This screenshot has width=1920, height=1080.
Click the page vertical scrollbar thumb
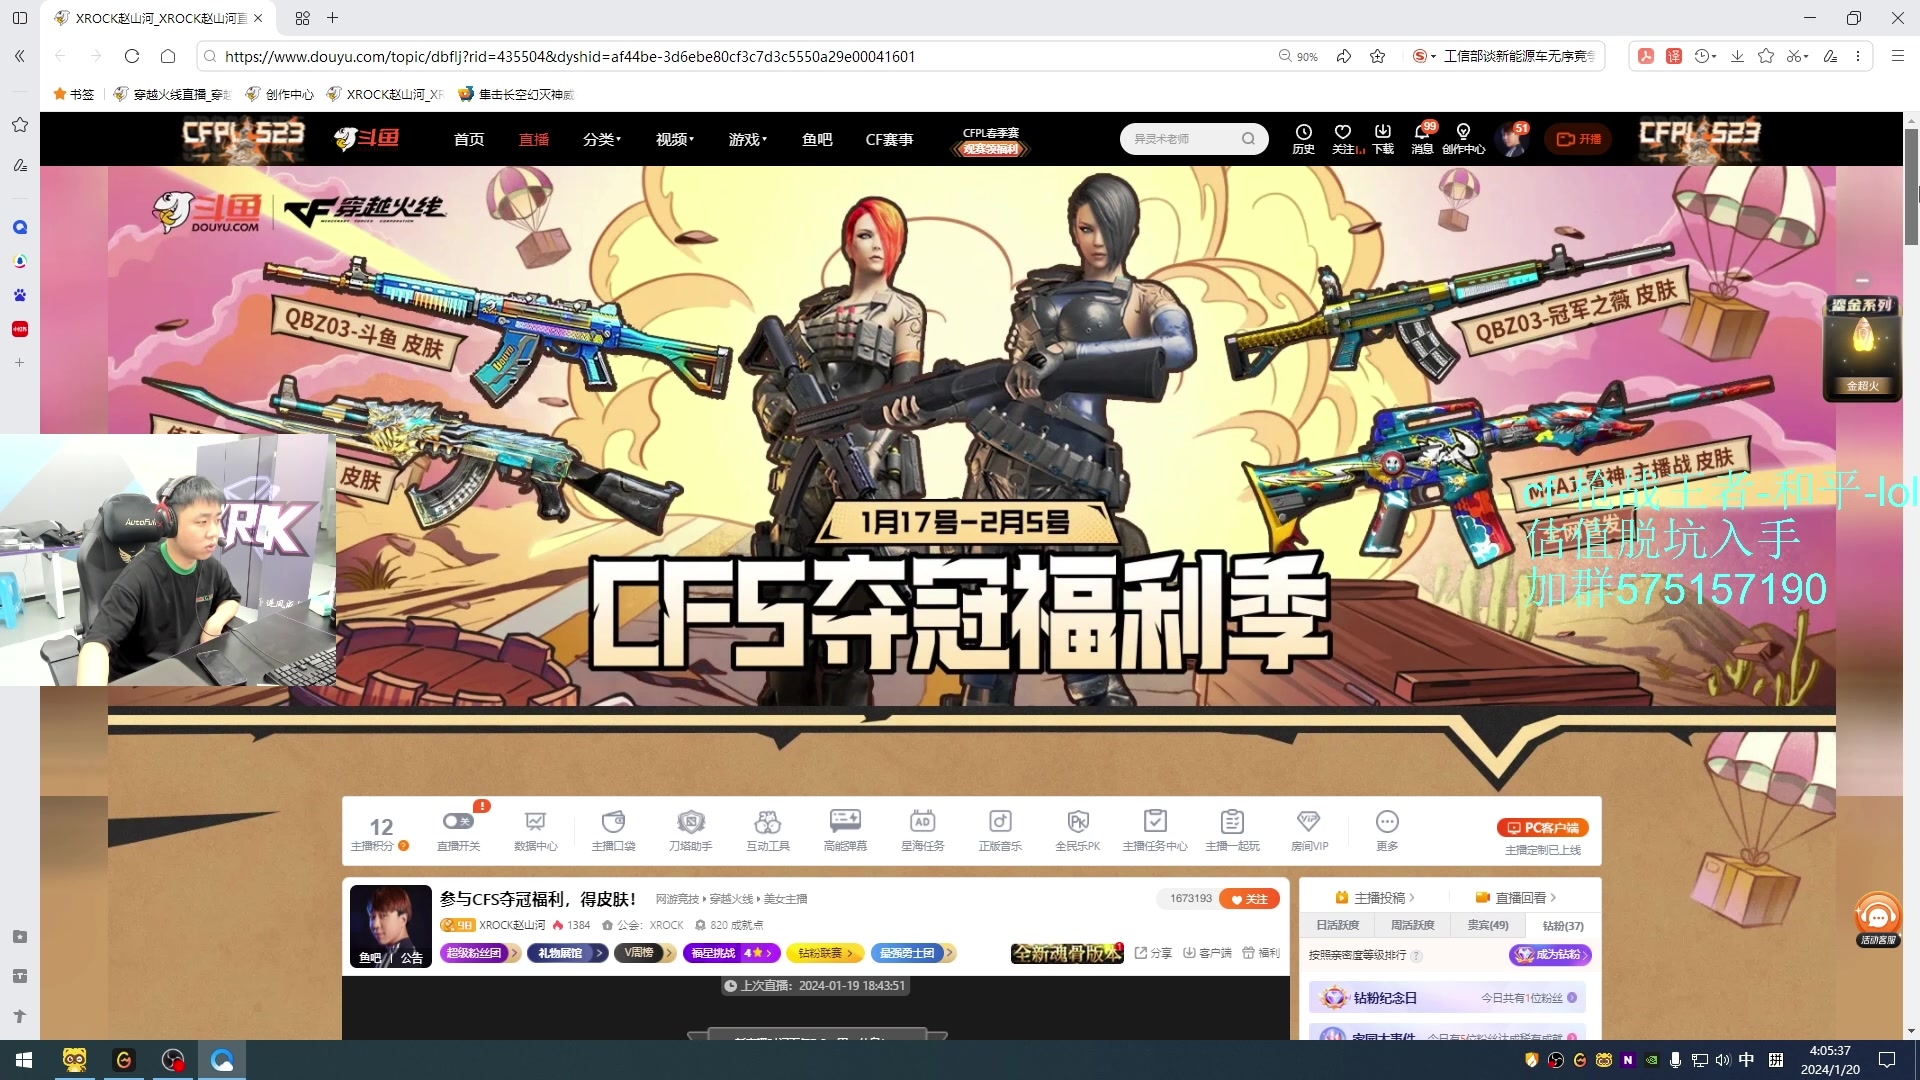click(1911, 185)
